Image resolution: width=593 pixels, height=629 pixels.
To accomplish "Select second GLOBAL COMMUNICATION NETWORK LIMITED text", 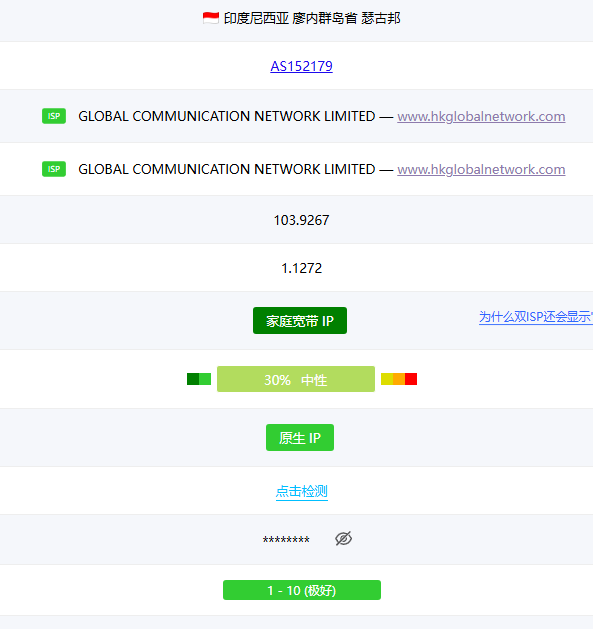I will point(227,169).
